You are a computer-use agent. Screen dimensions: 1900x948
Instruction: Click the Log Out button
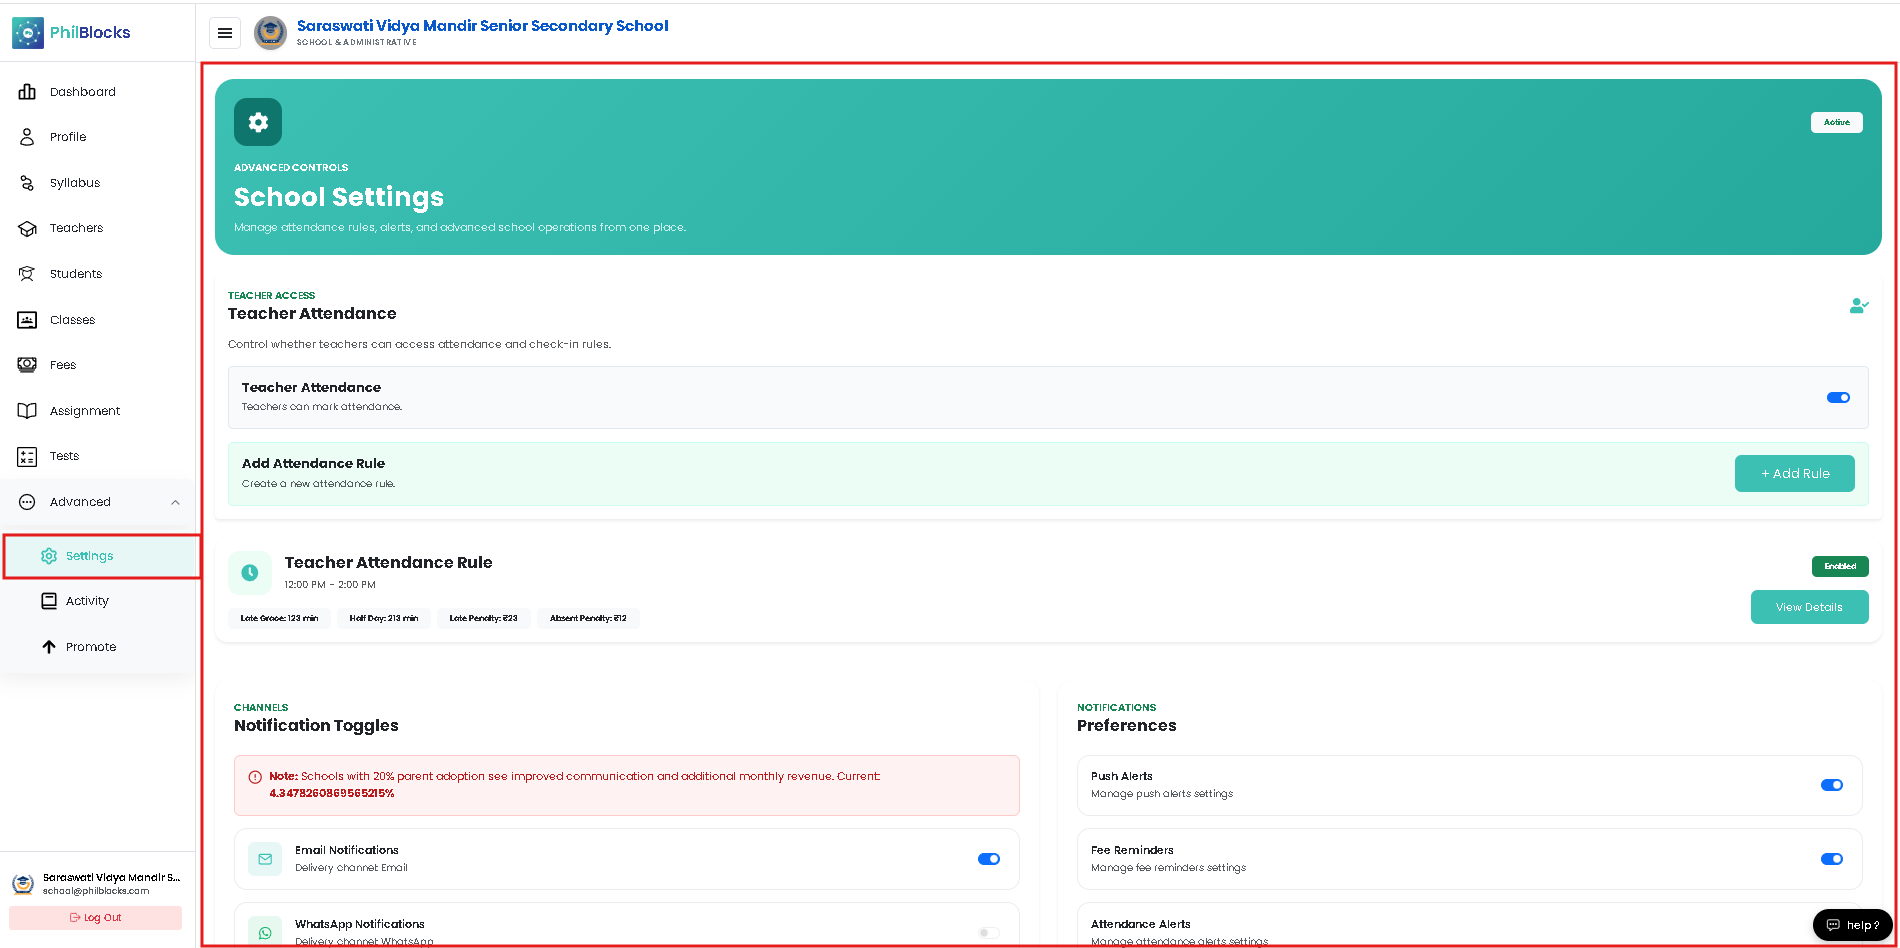[x=96, y=918]
